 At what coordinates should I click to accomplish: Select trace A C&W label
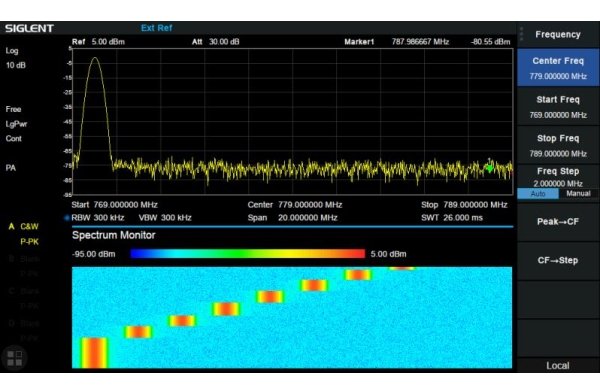coord(23,227)
